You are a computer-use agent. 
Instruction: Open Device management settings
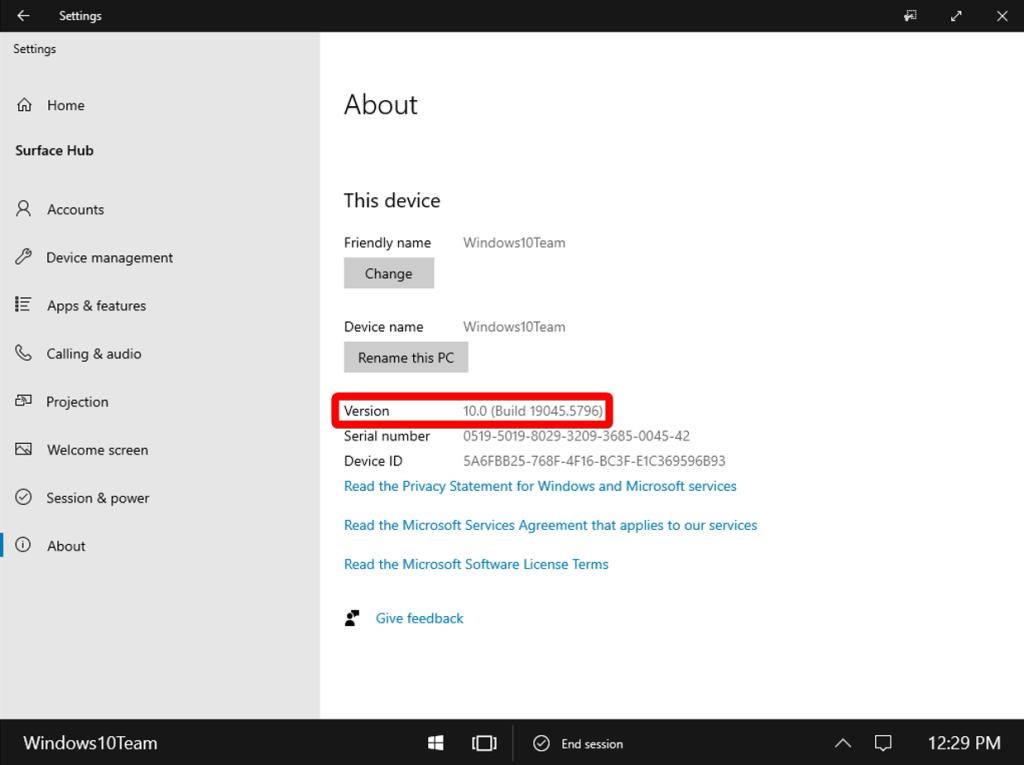pyautogui.click(x=160, y=257)
